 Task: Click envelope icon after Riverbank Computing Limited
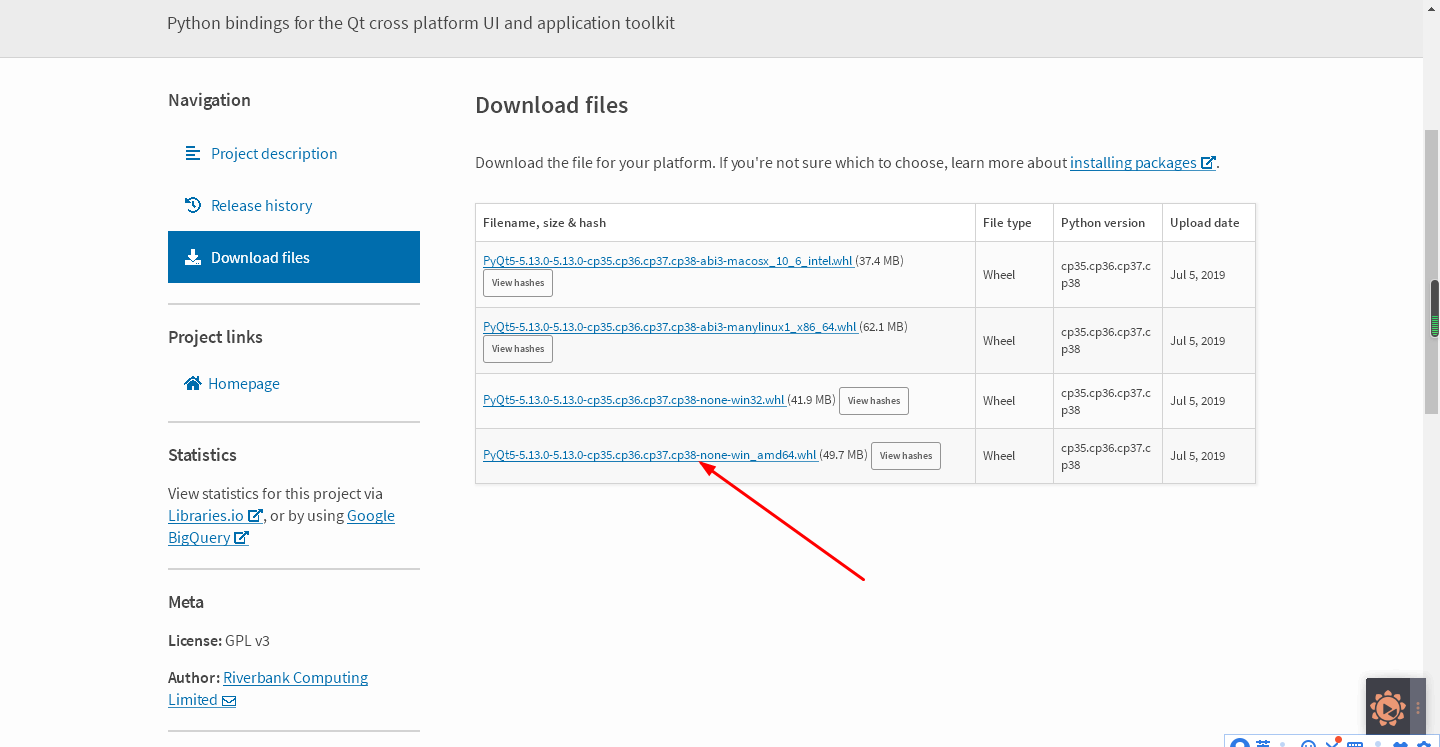[229, 701]
